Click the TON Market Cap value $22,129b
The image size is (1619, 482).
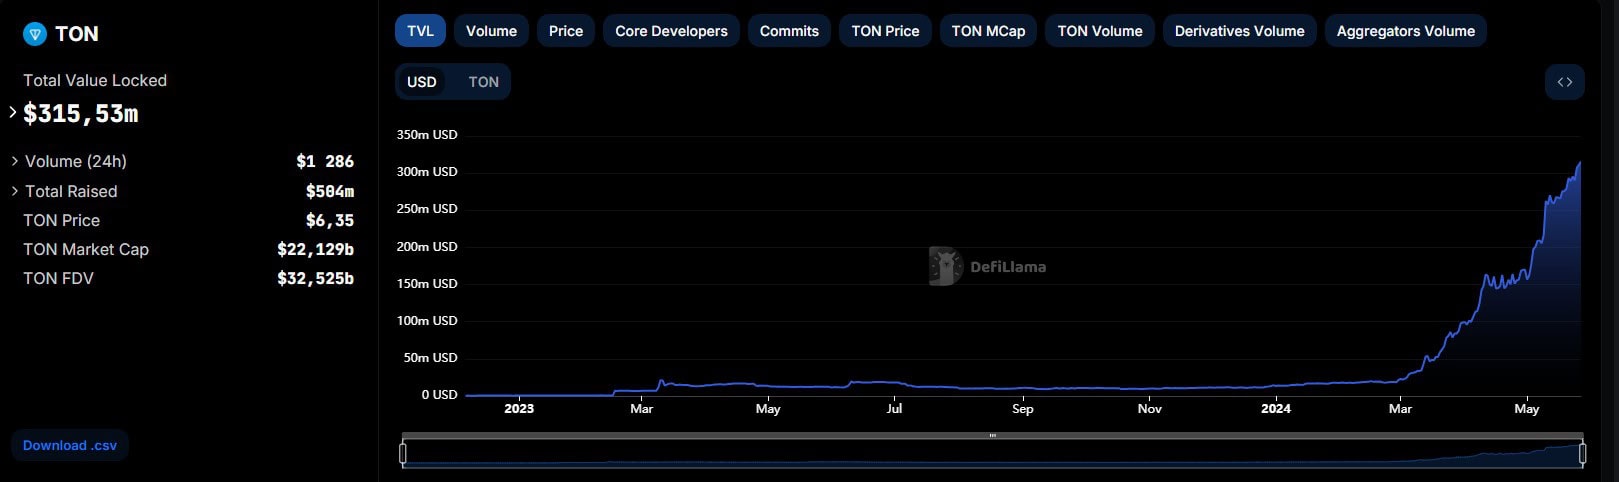(x=315, y=249)
